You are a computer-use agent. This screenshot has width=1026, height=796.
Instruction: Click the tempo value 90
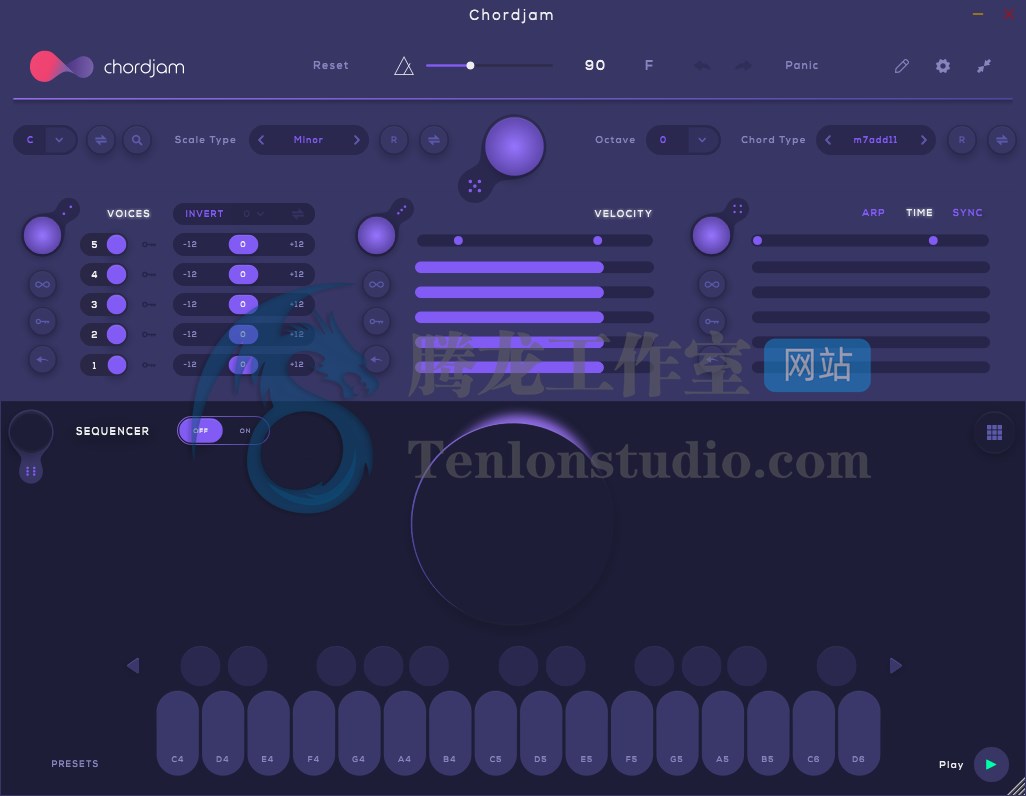(x=595, y=65)
